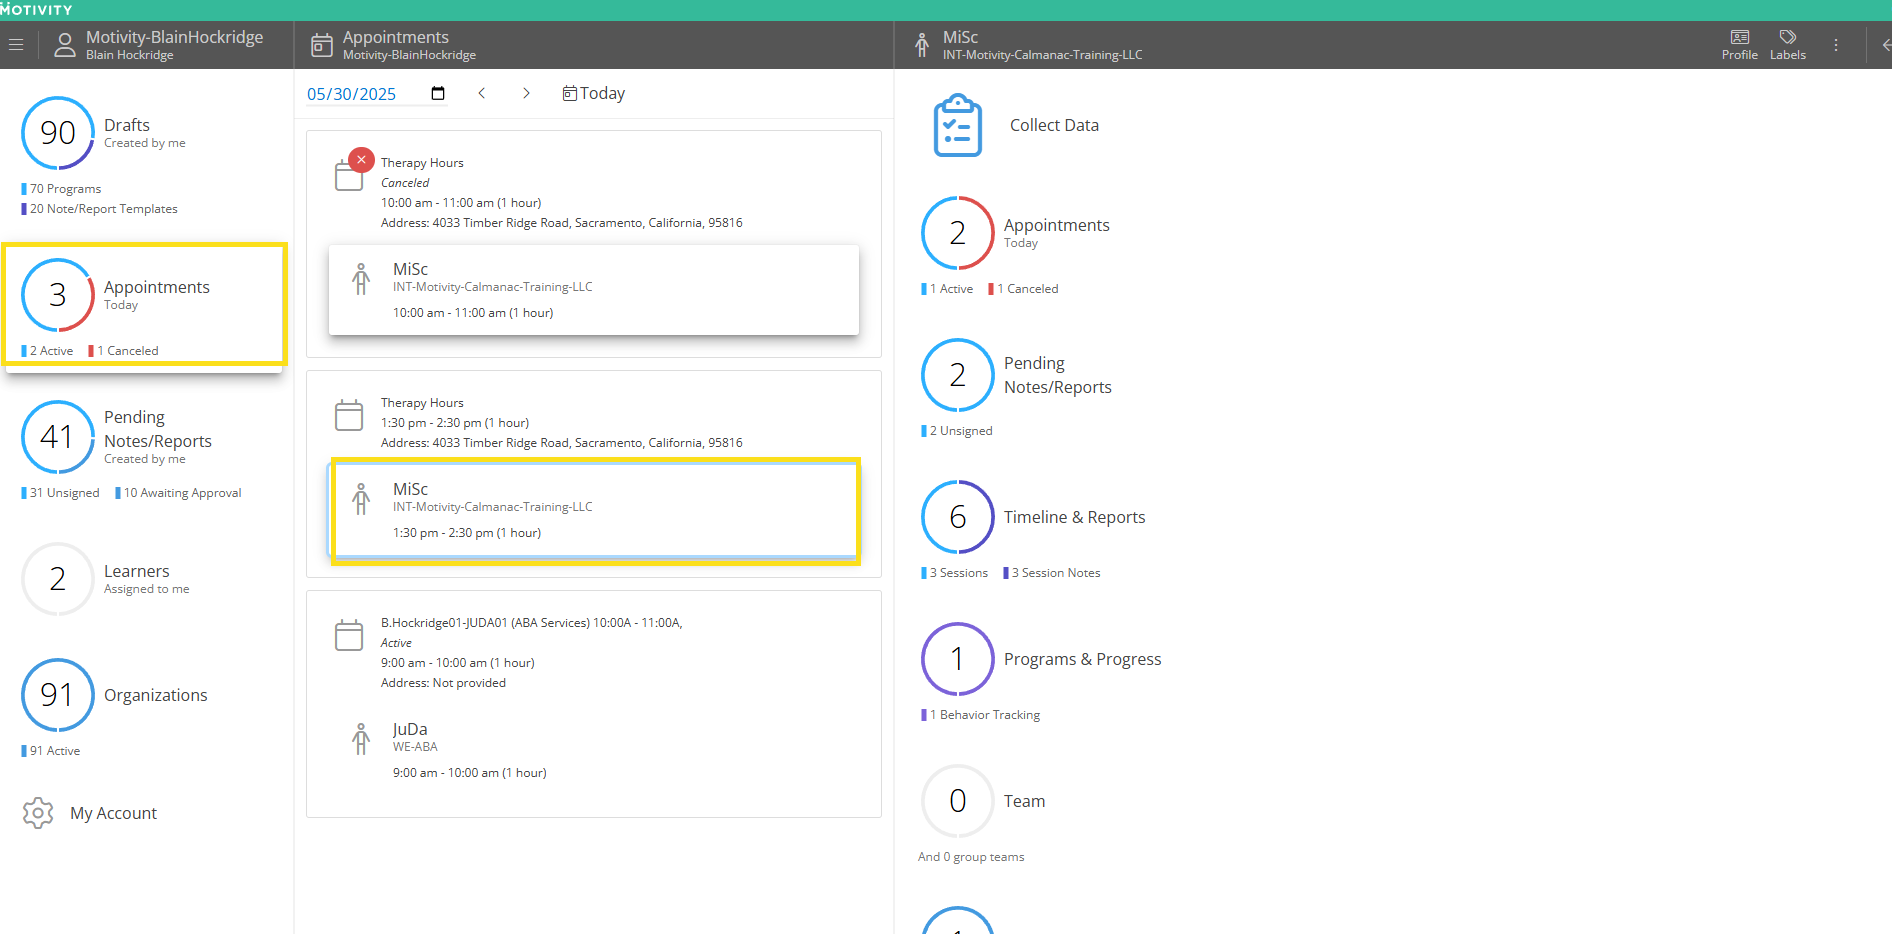
Task: Click the 0 Team counter circle
Action: (958, 801)
